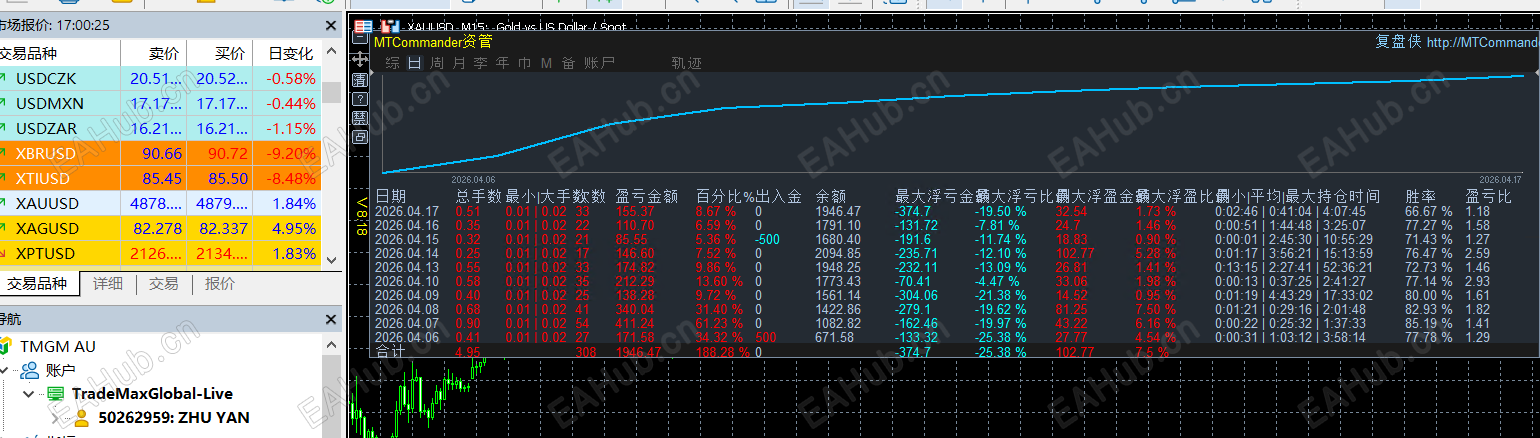Image resolution: width=1540 pixels, height=438 pixels.
Task: Click the red grid icon in chart title
Action: pyautogui.click(x=363, y=26)
